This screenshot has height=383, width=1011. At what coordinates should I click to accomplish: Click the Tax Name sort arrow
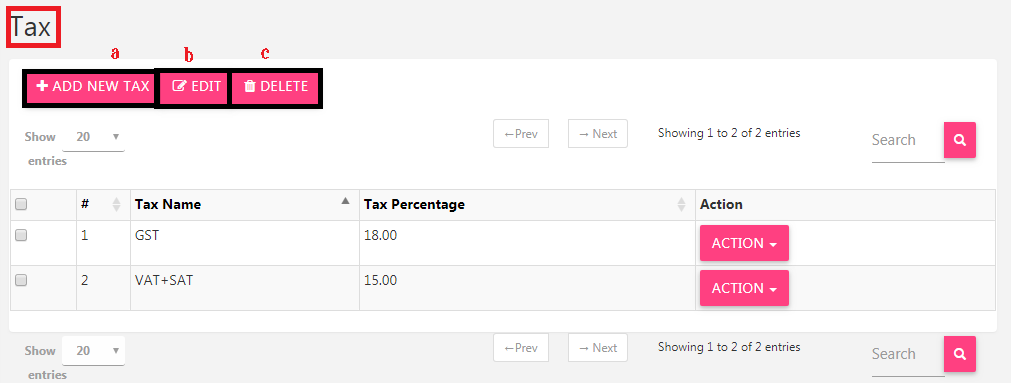346,201
